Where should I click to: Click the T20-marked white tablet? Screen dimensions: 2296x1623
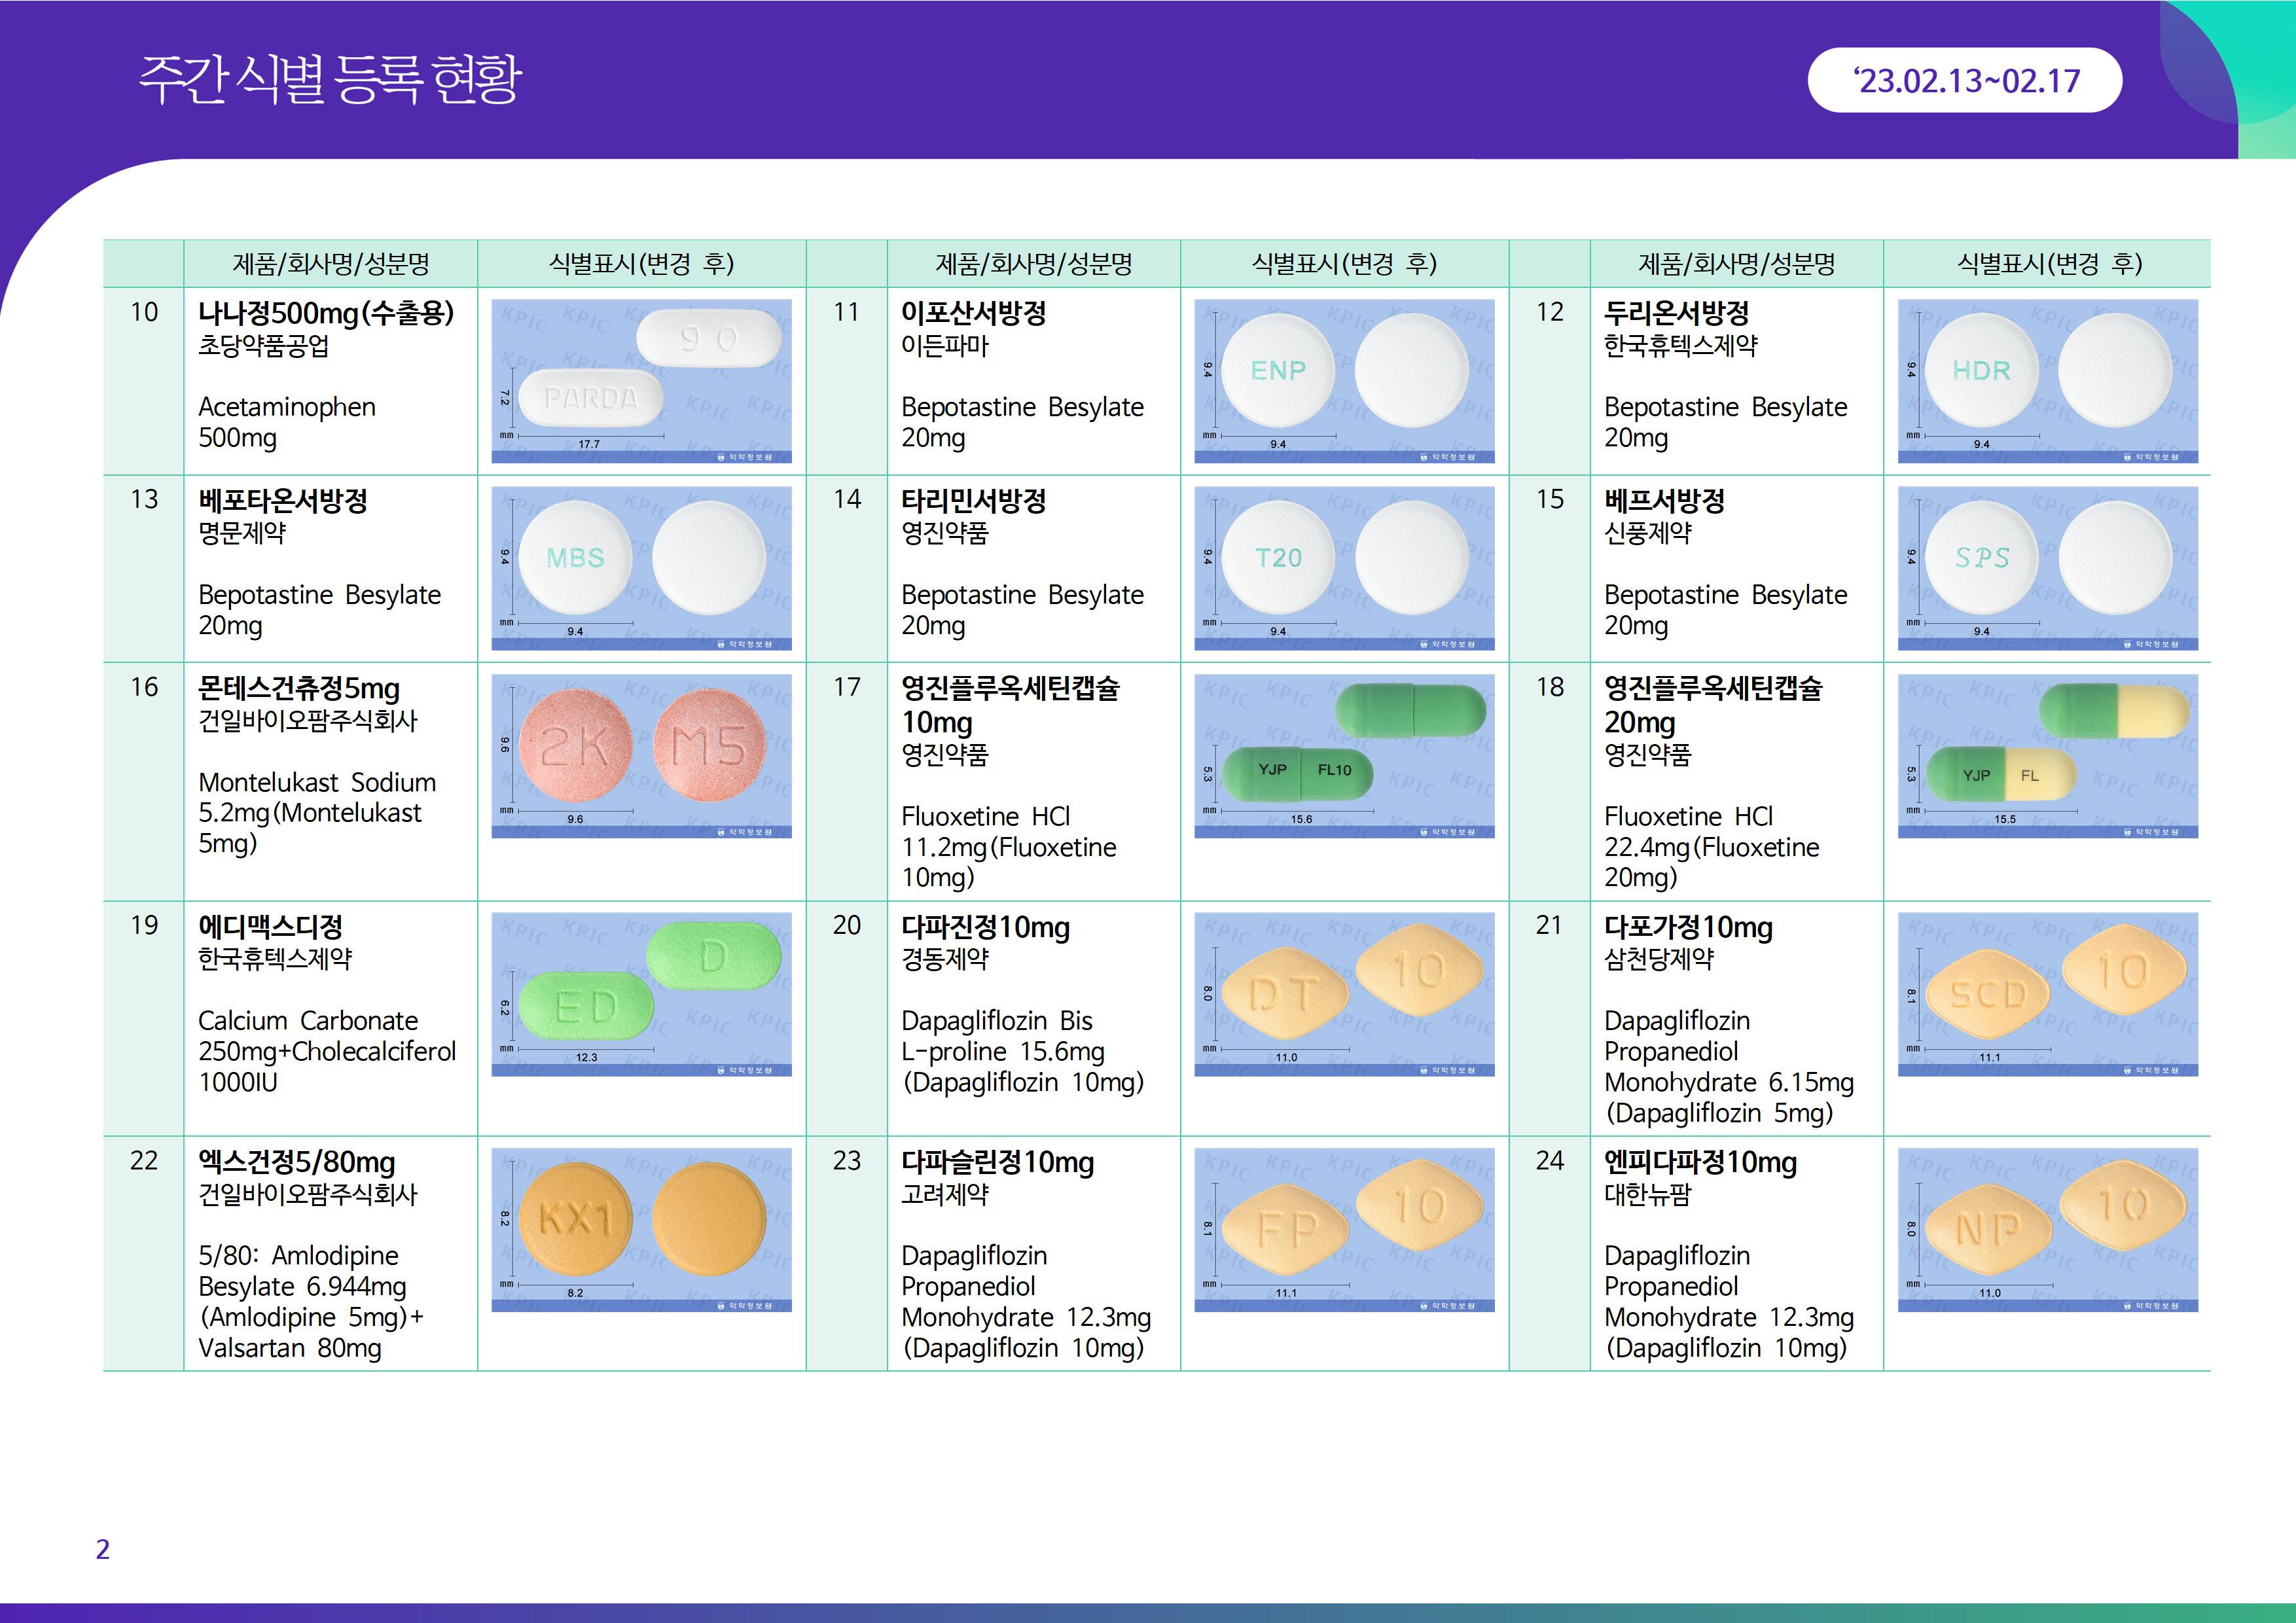click(x=1278, y=557)
